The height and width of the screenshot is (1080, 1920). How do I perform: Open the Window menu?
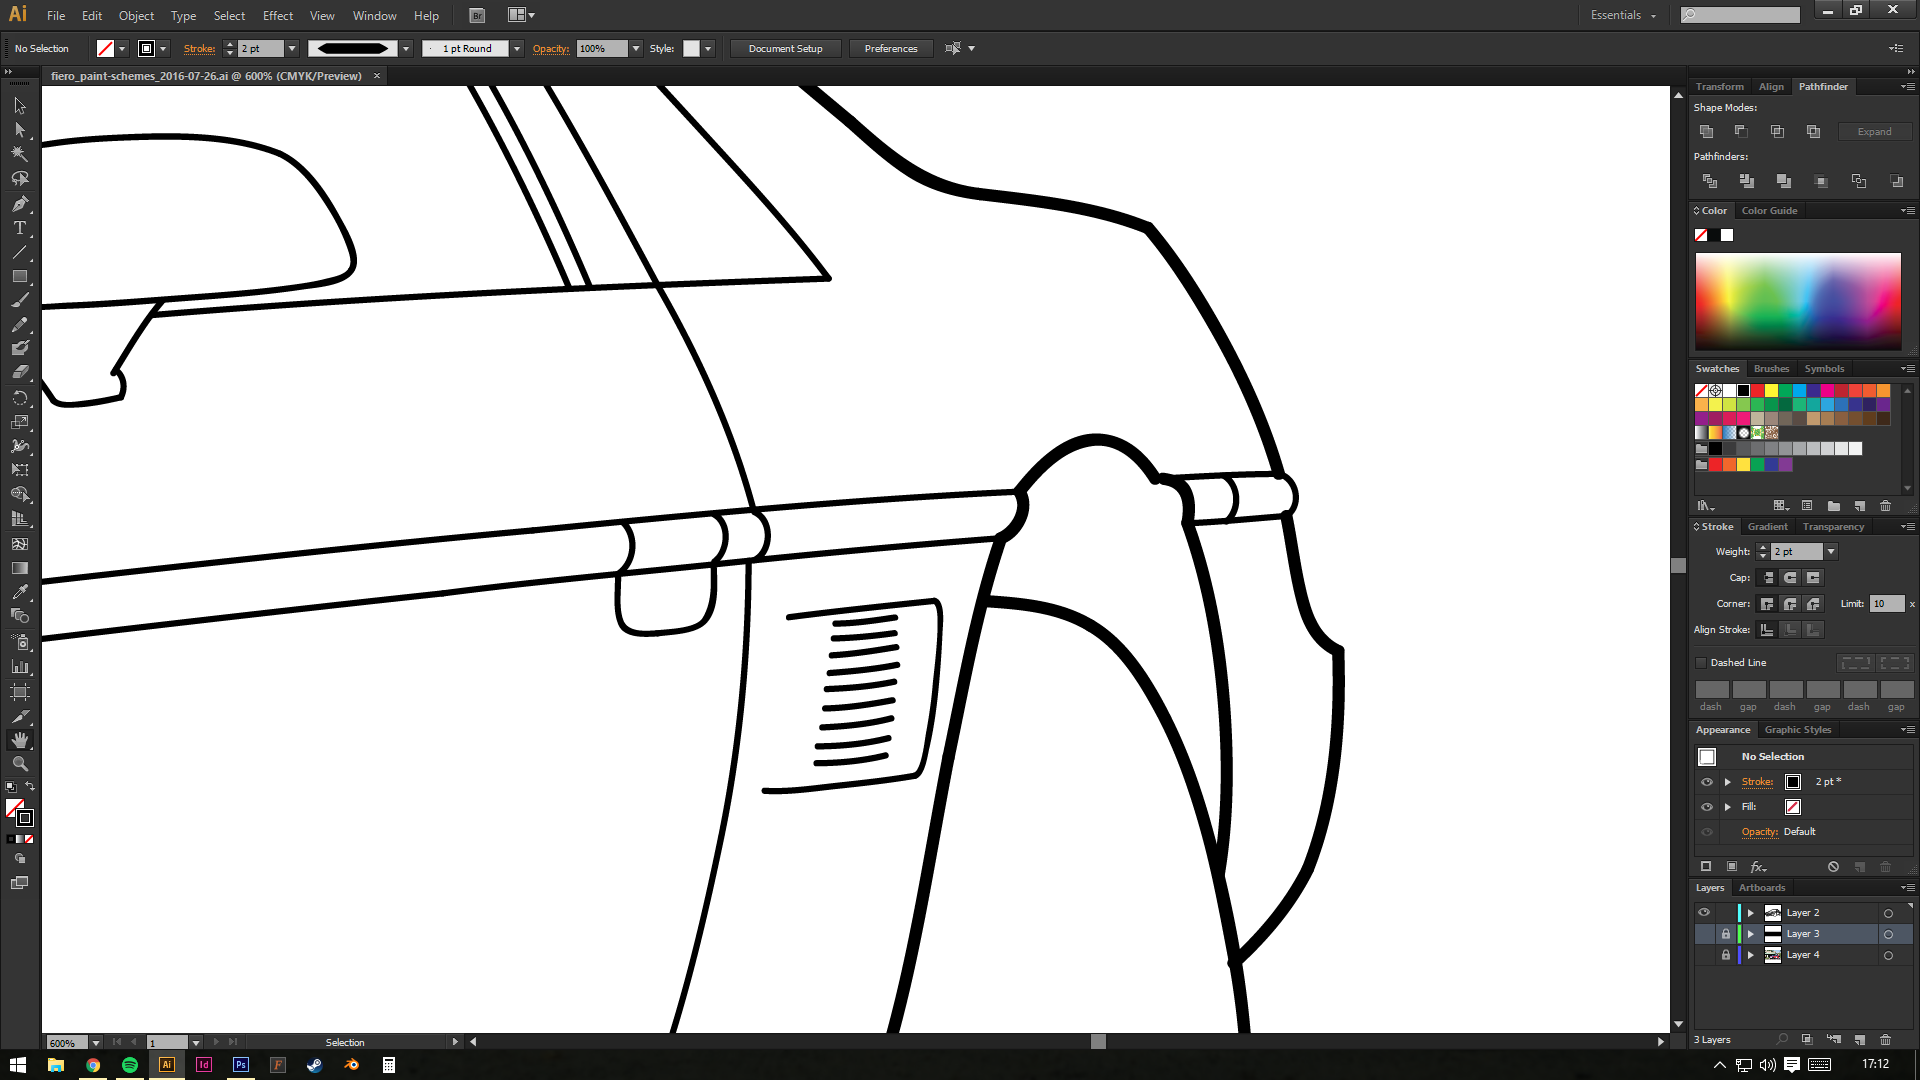(x=374, y=15)
